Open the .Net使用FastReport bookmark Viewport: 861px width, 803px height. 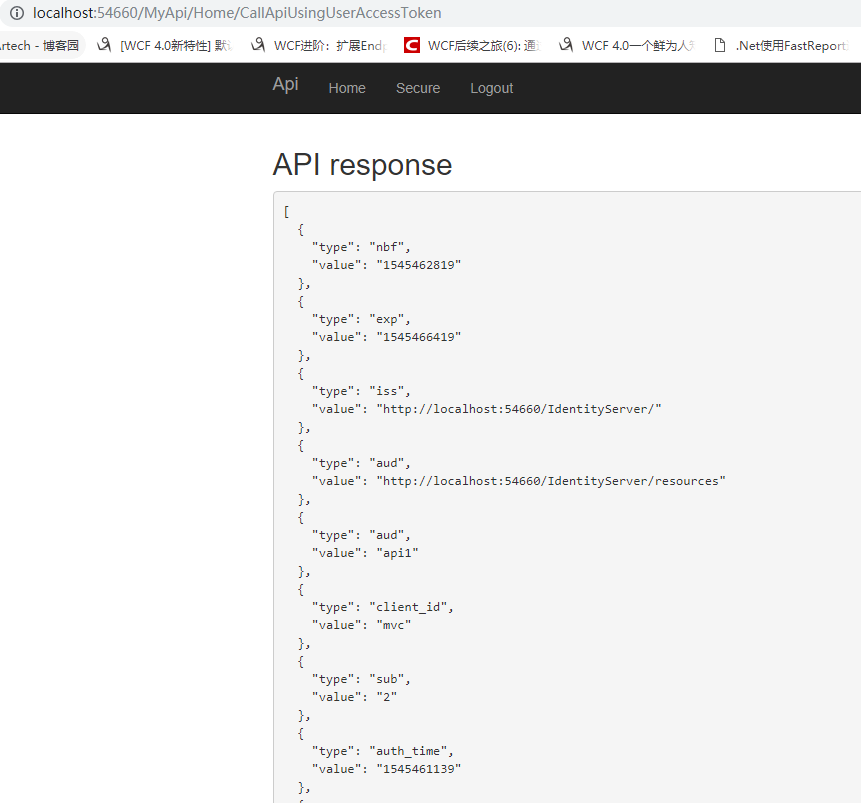pos(791,45)
